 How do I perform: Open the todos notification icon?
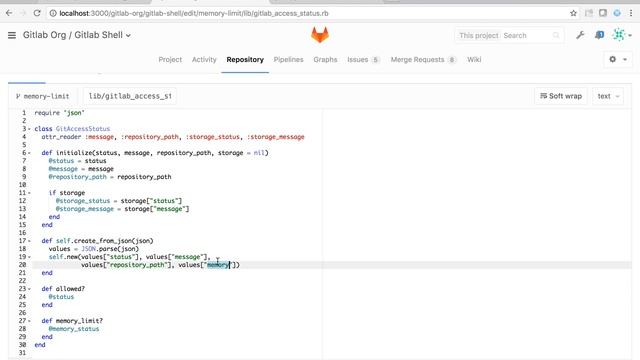pos(599,35)
